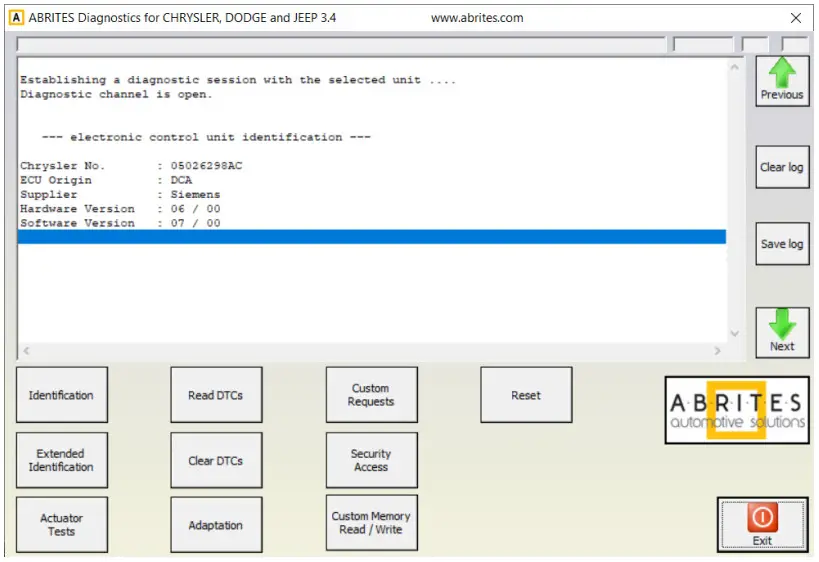
Task: Click the ABRITES automotive solutions logo
Action: coord(737,410)
